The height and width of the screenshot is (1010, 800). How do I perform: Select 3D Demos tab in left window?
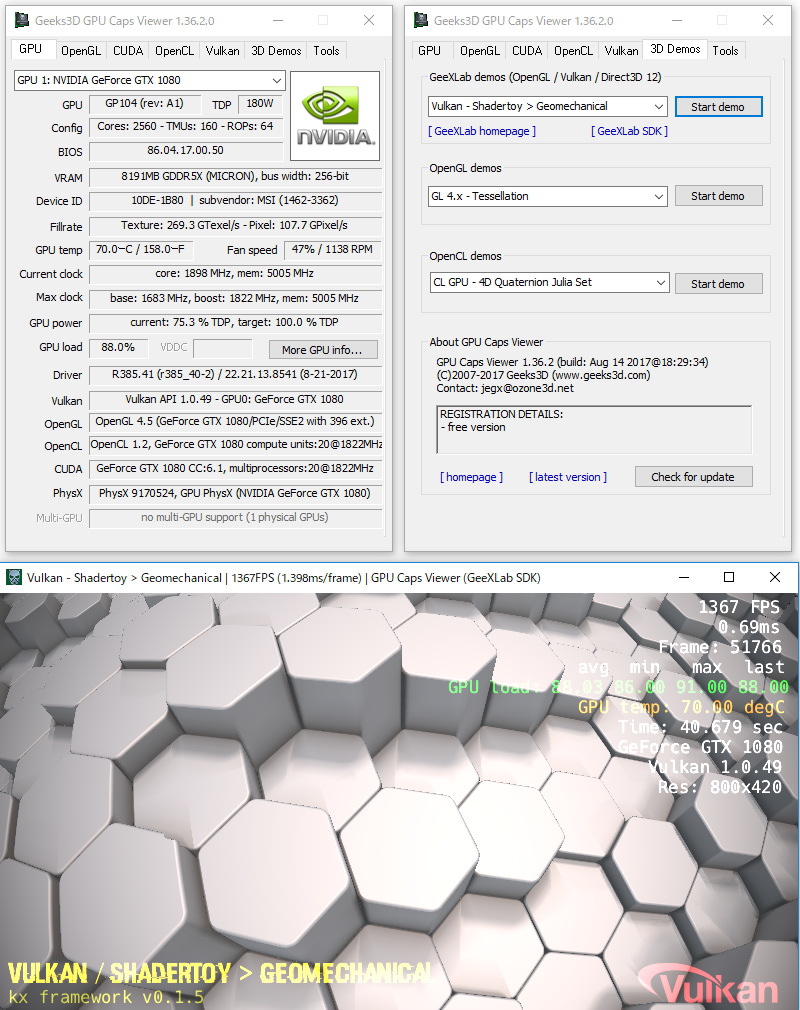(x=276, y=51)
